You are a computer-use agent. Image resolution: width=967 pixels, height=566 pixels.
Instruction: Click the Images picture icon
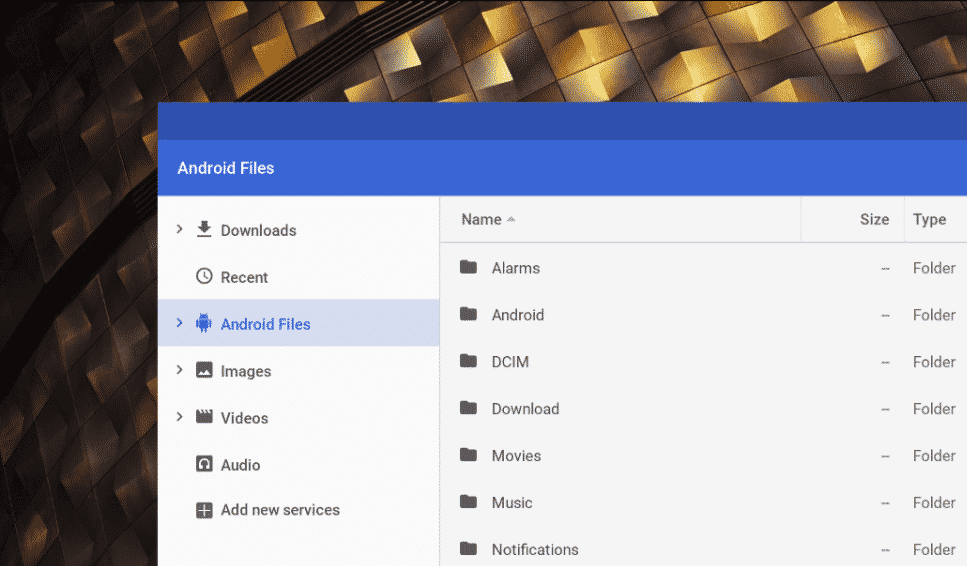pos(204,371)
